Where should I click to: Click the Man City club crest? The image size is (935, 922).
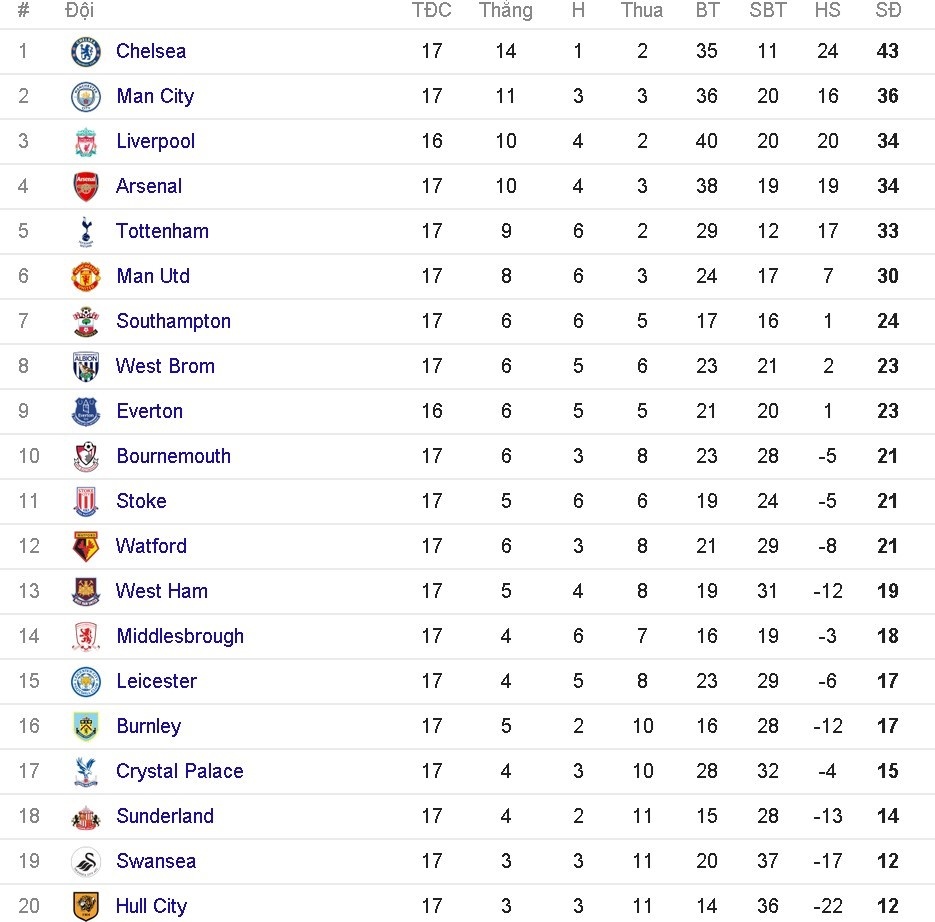coord(86,96)
